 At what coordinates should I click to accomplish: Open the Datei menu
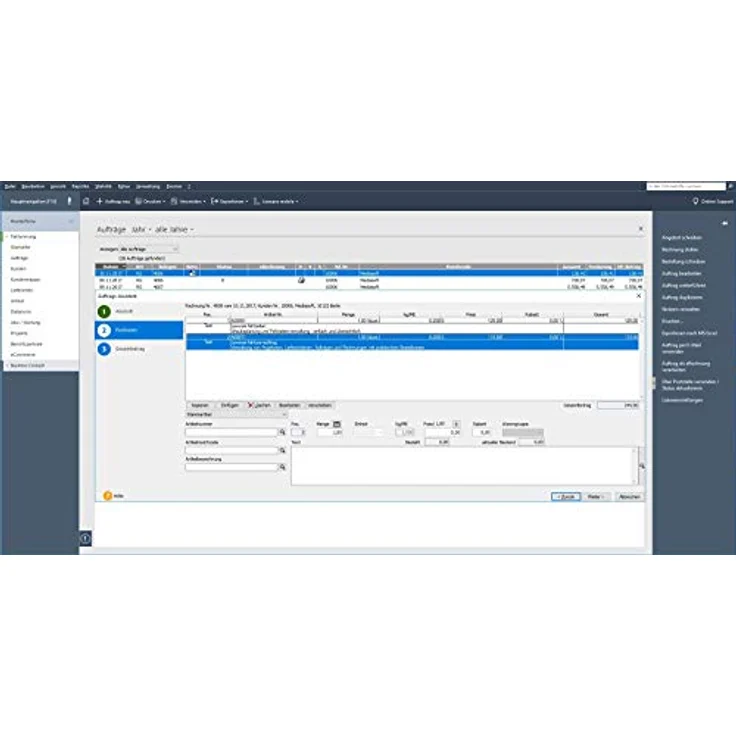pyautogui.click(x=9, y=186)
